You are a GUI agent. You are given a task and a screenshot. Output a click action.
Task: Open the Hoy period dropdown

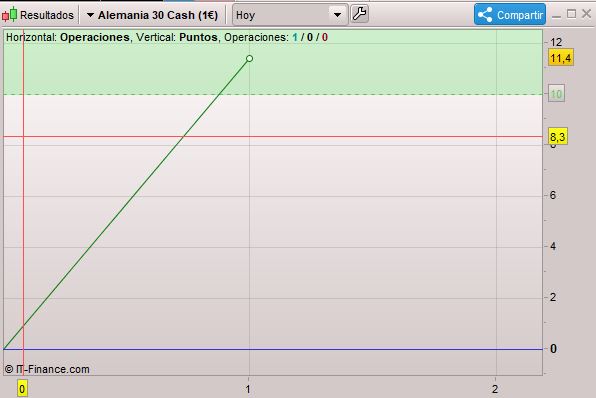click(290, 15)
